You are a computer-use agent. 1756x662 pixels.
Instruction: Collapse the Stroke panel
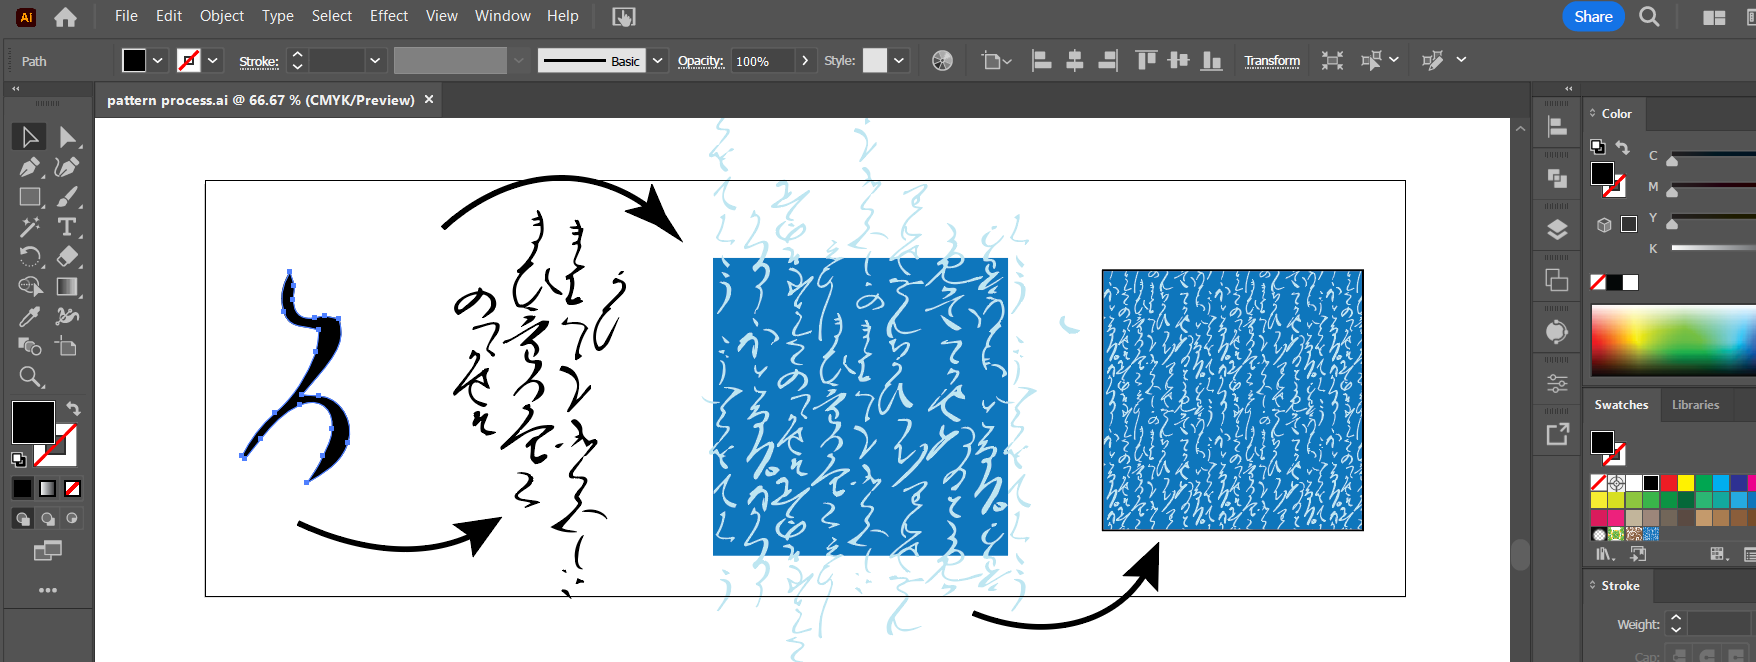(1593, 585)
